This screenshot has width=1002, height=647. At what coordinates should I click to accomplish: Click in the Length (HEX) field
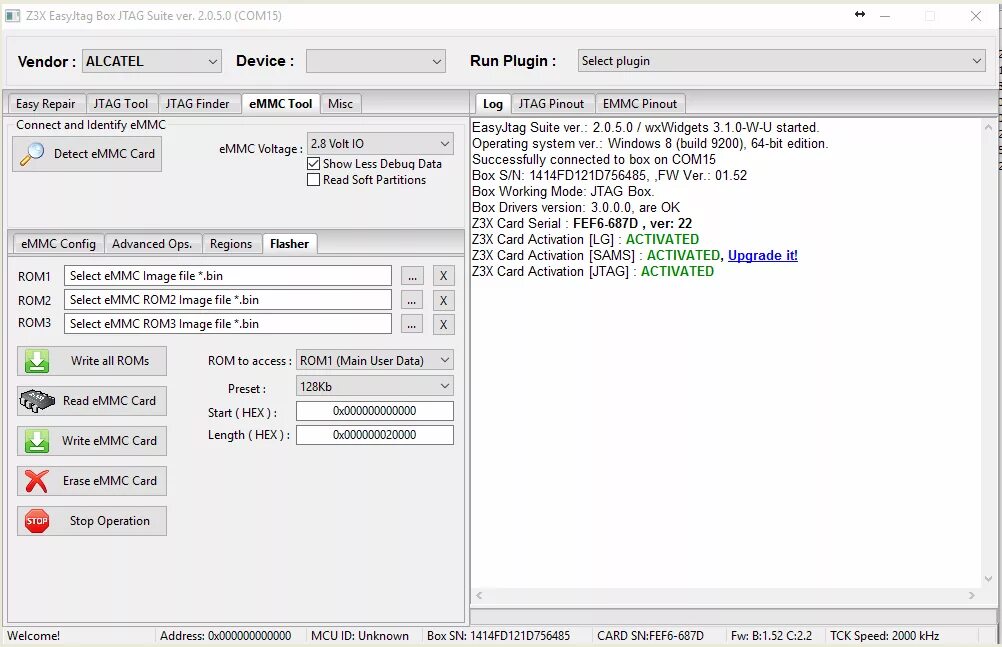[374, 435]
